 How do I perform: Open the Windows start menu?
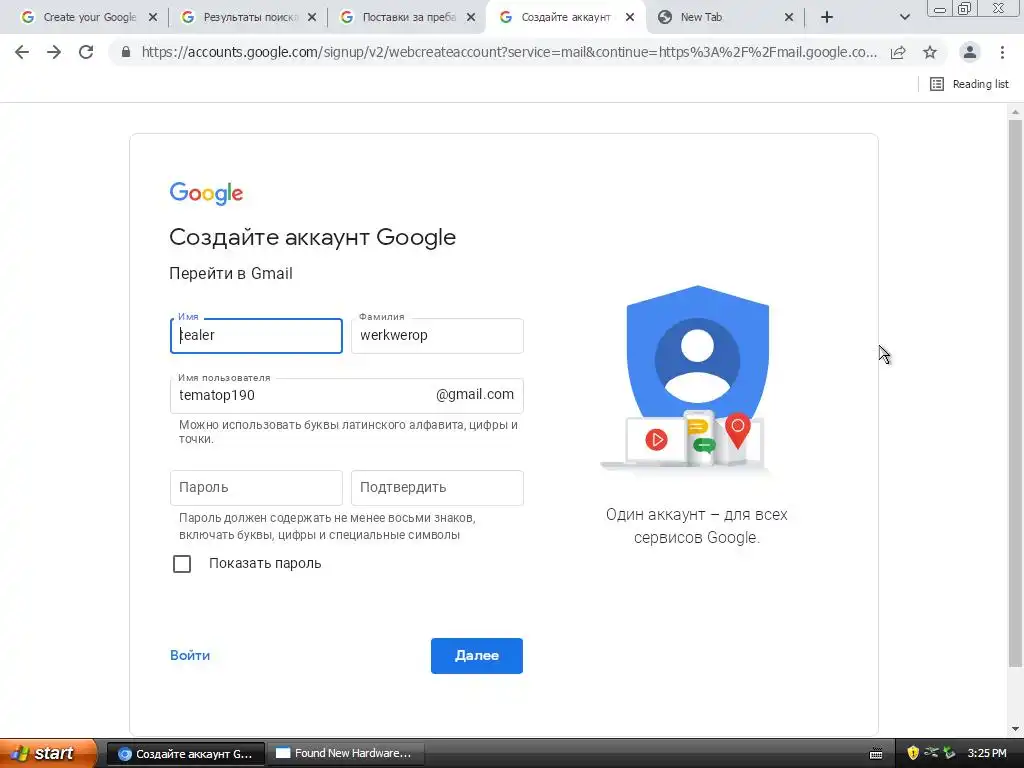tap(48, 754)
